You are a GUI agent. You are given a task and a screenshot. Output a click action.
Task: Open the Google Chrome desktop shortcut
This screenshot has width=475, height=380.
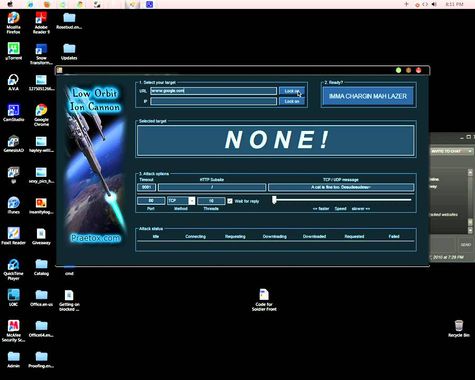click(41, 115)
